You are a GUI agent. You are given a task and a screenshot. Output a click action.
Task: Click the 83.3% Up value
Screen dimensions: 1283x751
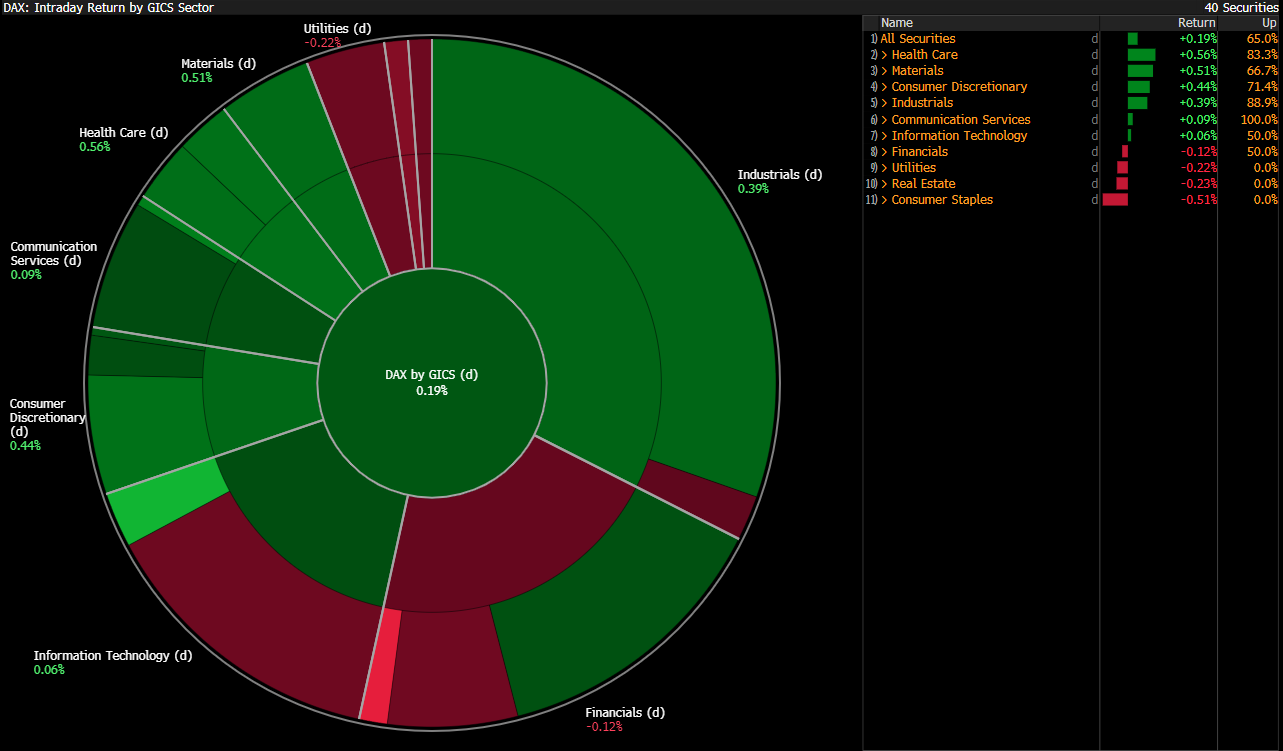1262,55
